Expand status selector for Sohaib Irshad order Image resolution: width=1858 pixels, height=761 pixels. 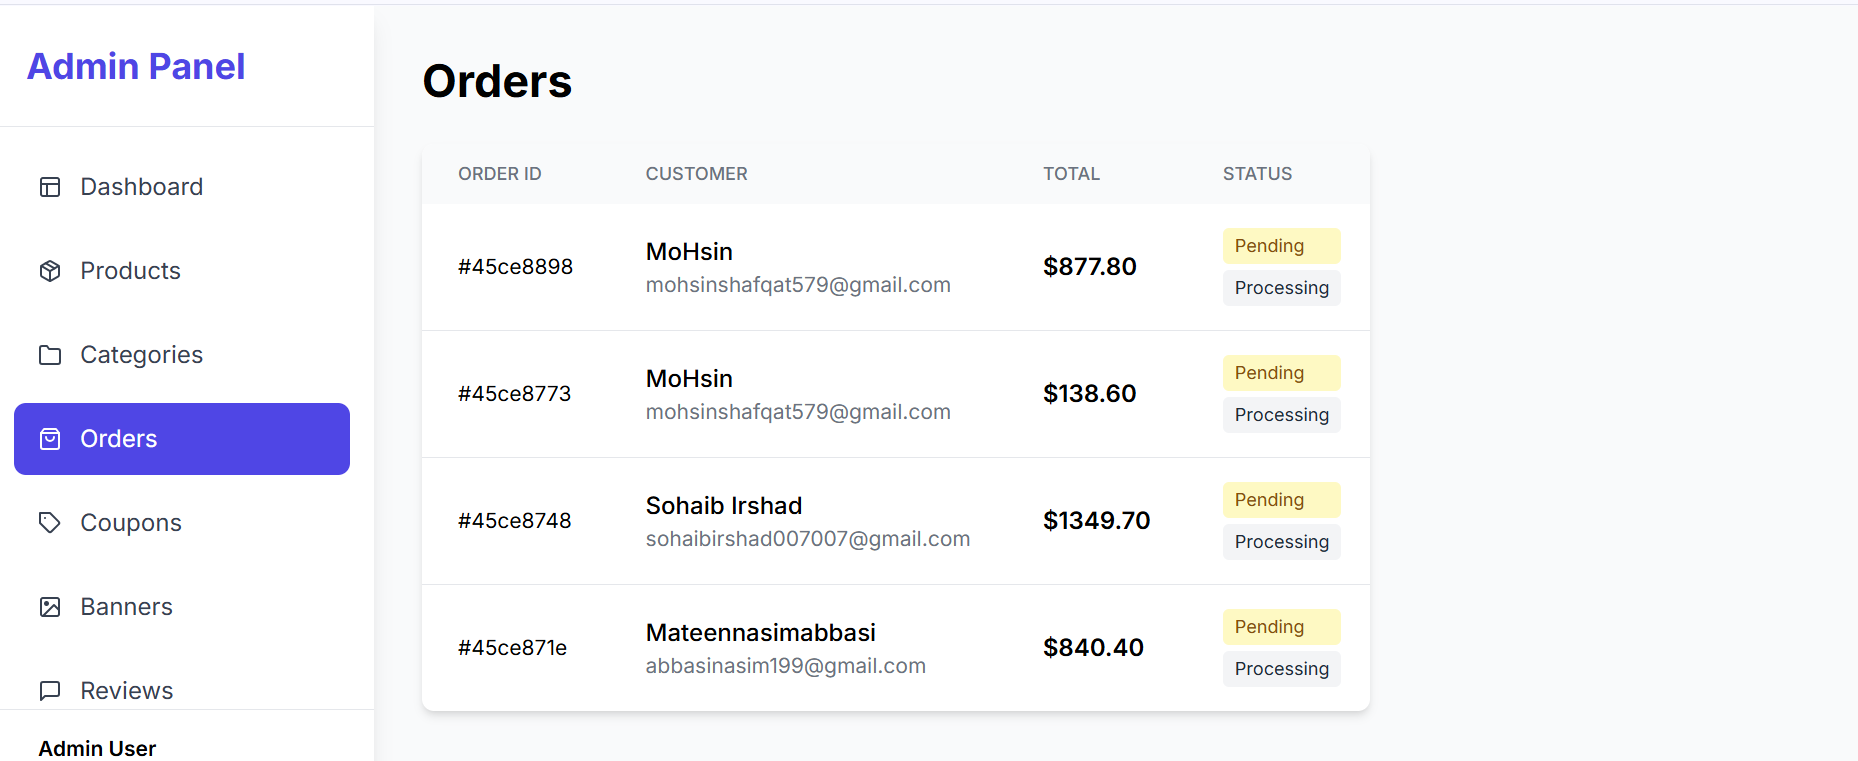point(1281,542)
